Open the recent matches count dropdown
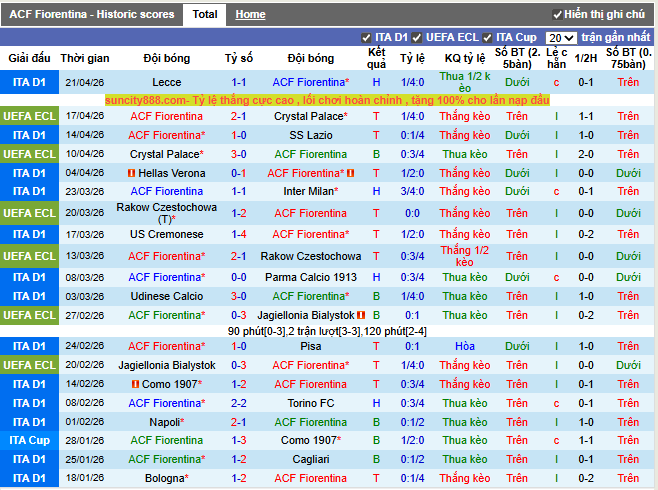This screenshot has height=490, width=658. (x=561, y=38)
